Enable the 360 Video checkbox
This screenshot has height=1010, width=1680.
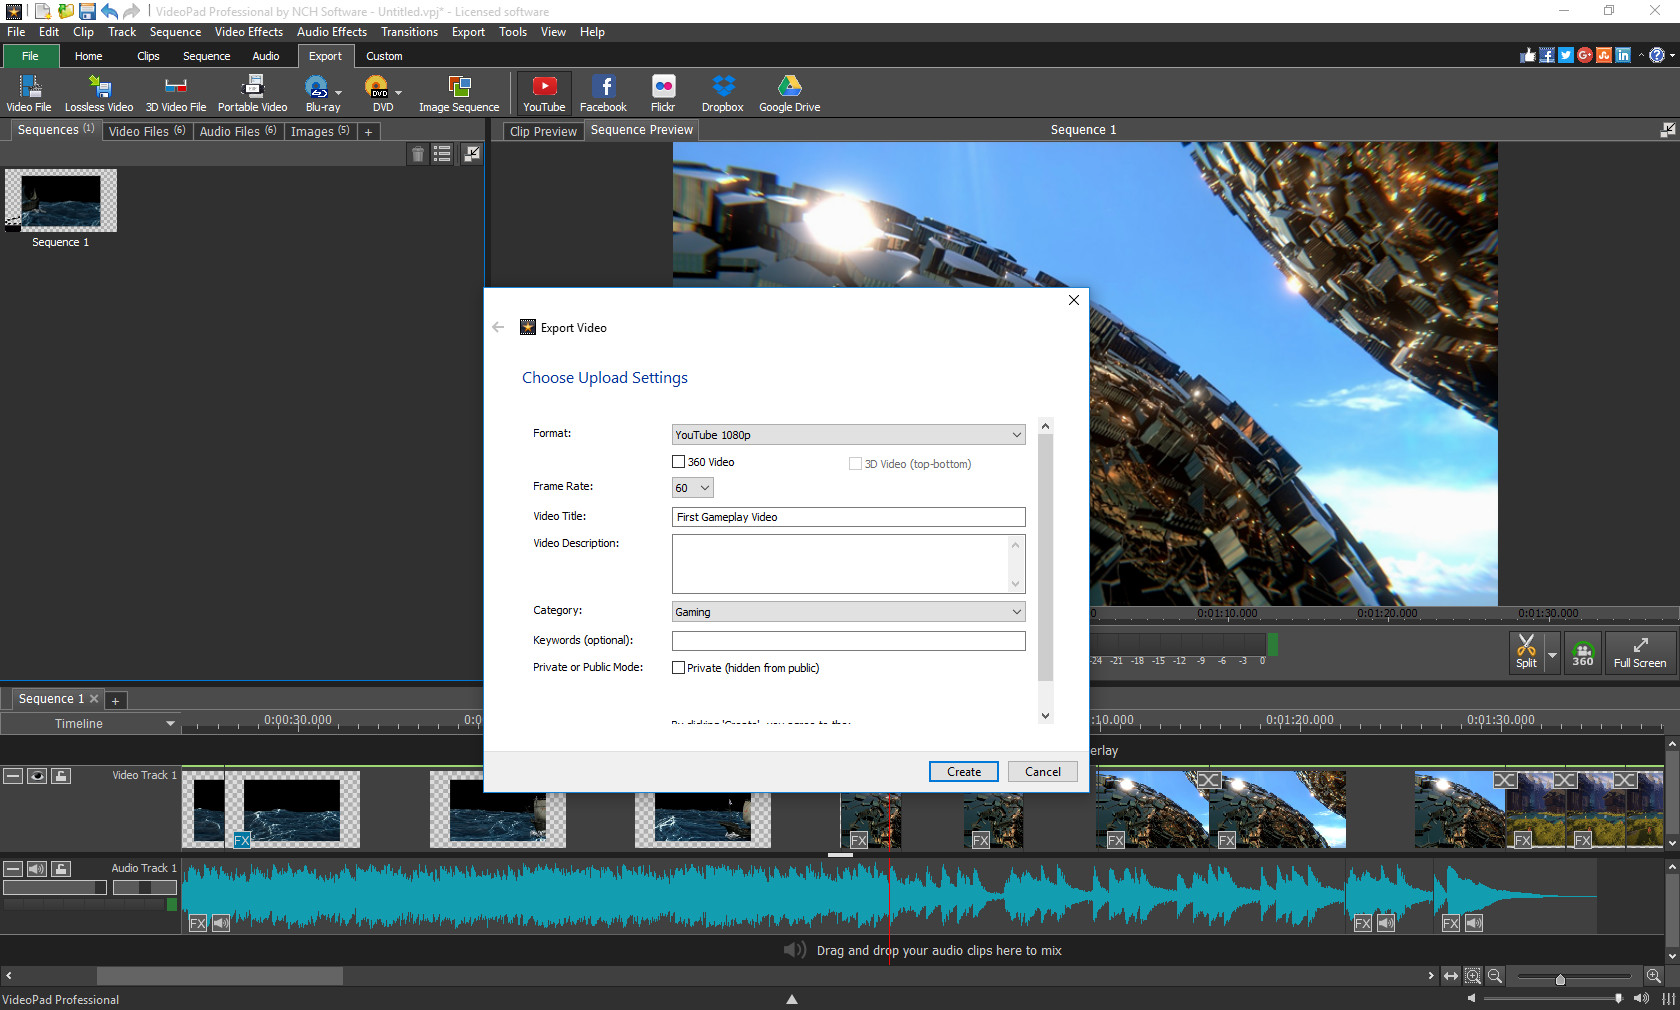click(678, 461)
